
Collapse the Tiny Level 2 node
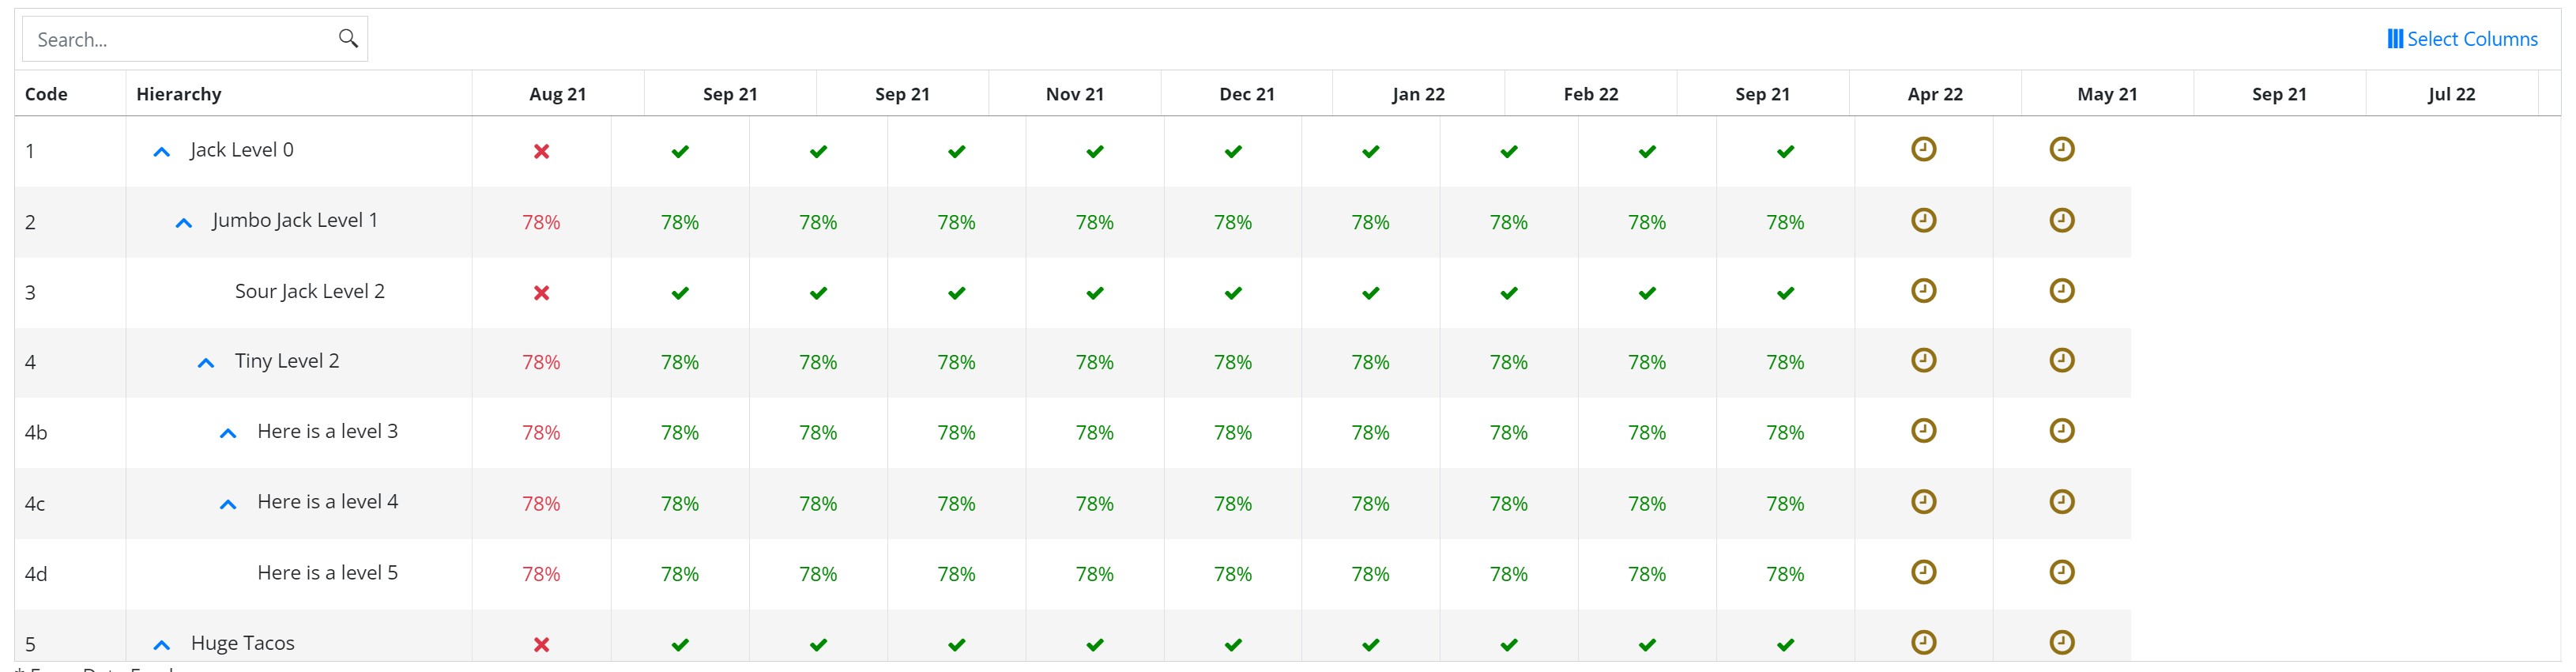pos(206,363)
